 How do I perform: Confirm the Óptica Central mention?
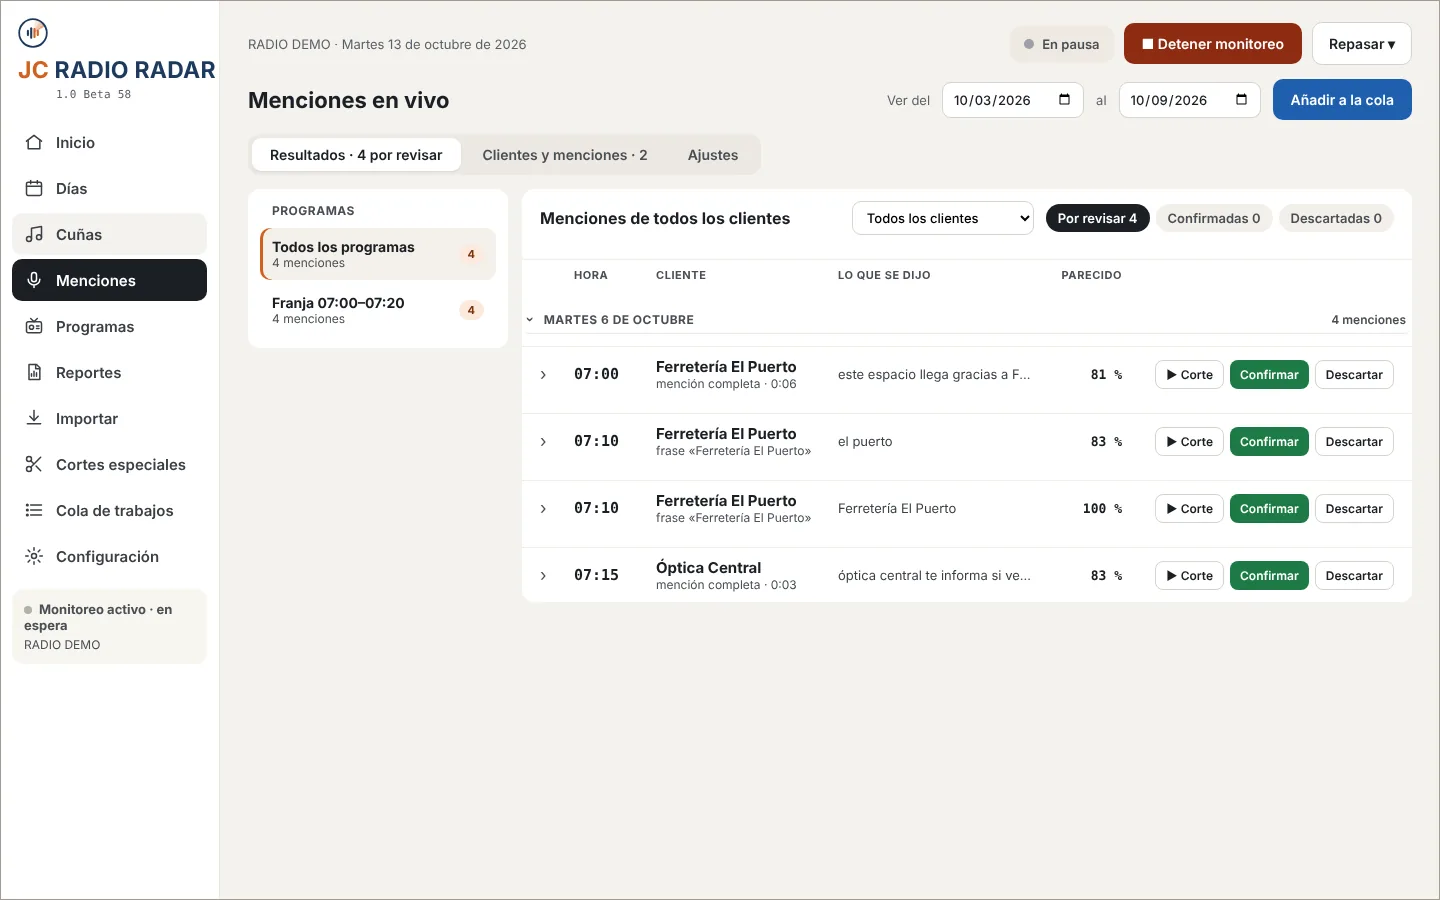click(x=1269, y=576)
